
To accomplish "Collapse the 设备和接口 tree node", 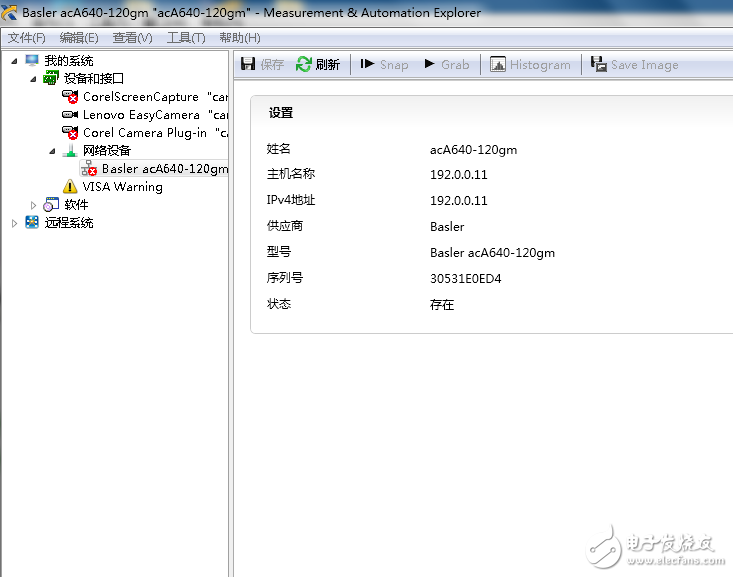I will pos(33,79).
